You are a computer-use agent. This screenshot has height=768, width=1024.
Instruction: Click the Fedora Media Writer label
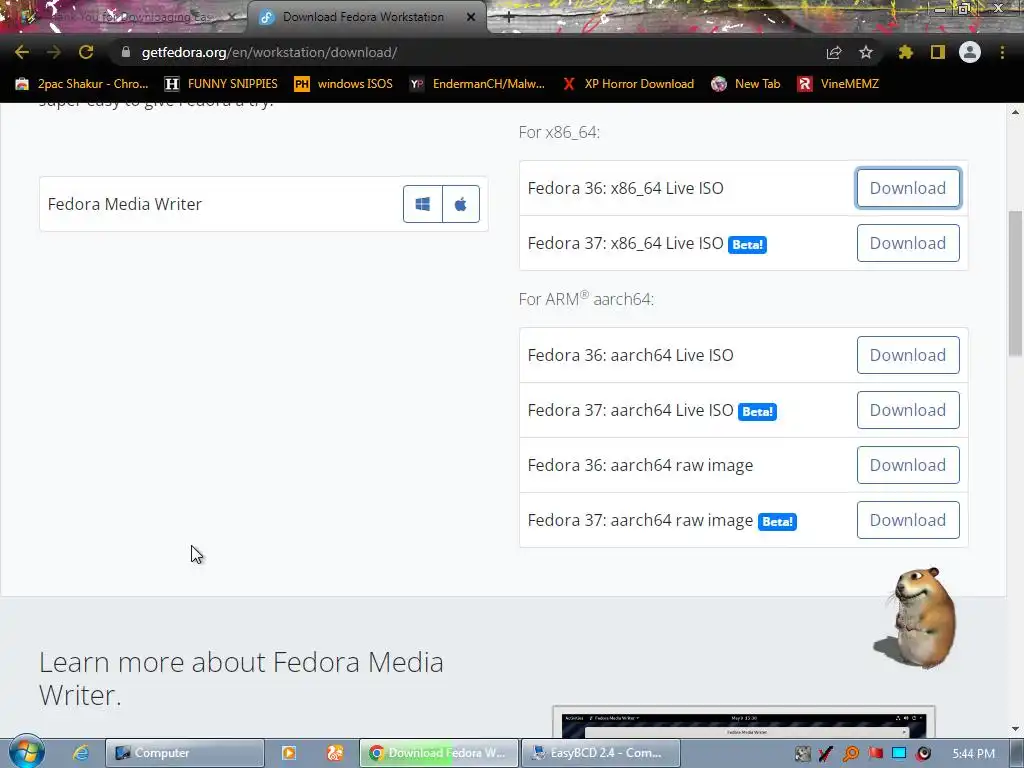pos(125,204)
